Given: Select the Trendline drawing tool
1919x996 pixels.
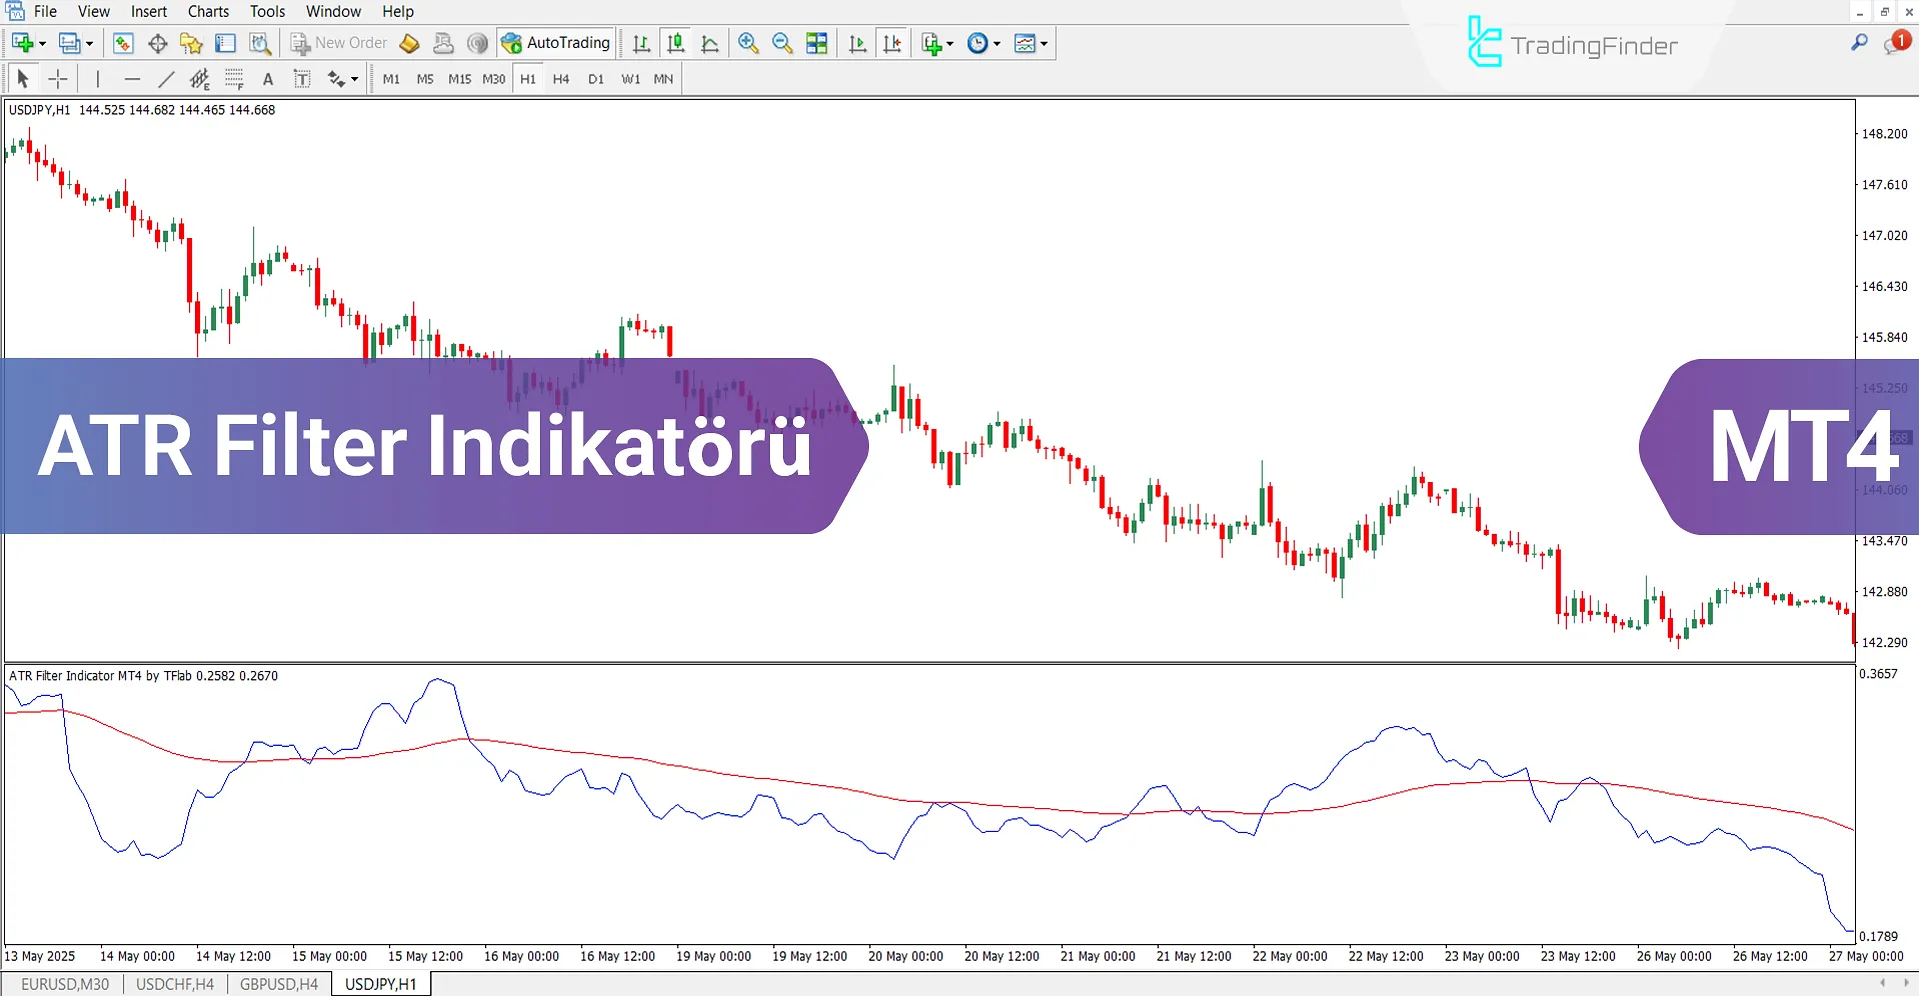Looking at the screenshot, I should pos(166,78).
